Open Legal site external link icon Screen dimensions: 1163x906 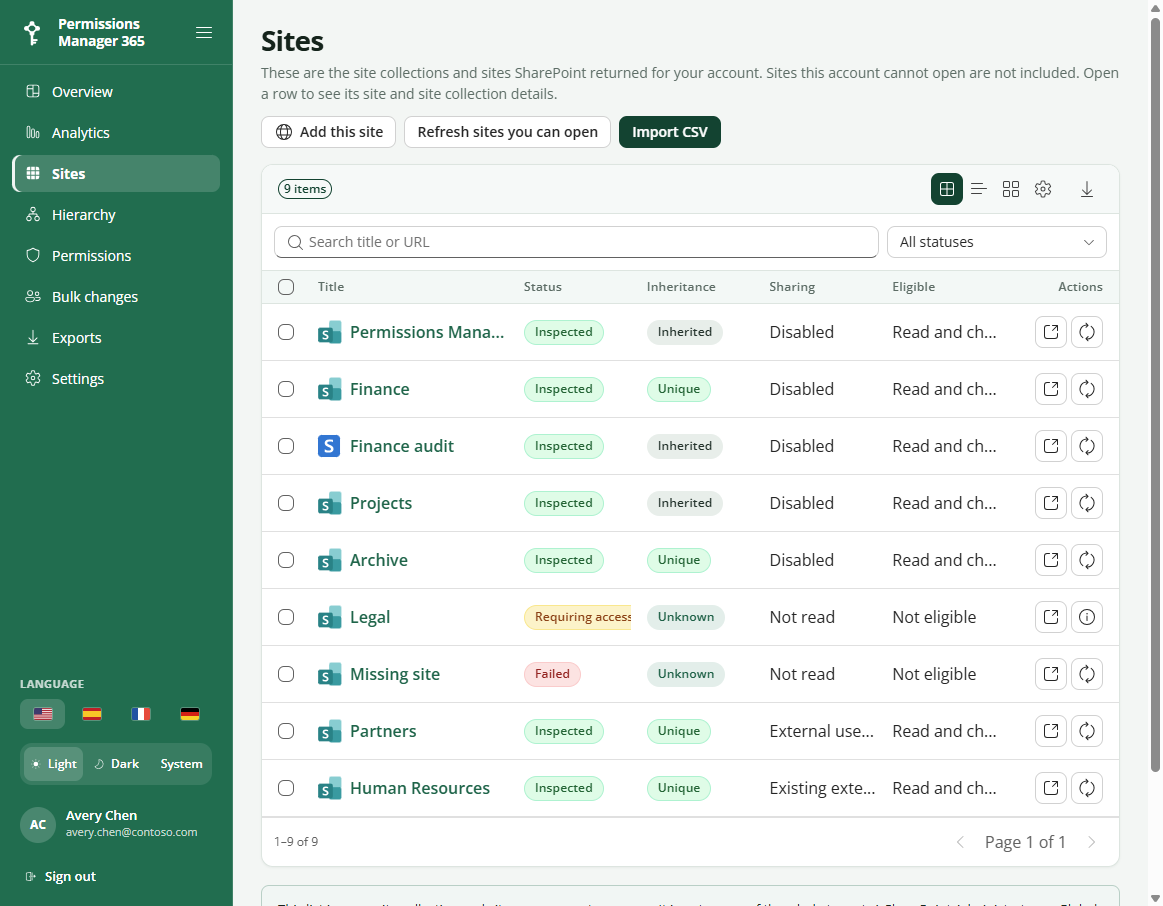(x=1050, y=617)
